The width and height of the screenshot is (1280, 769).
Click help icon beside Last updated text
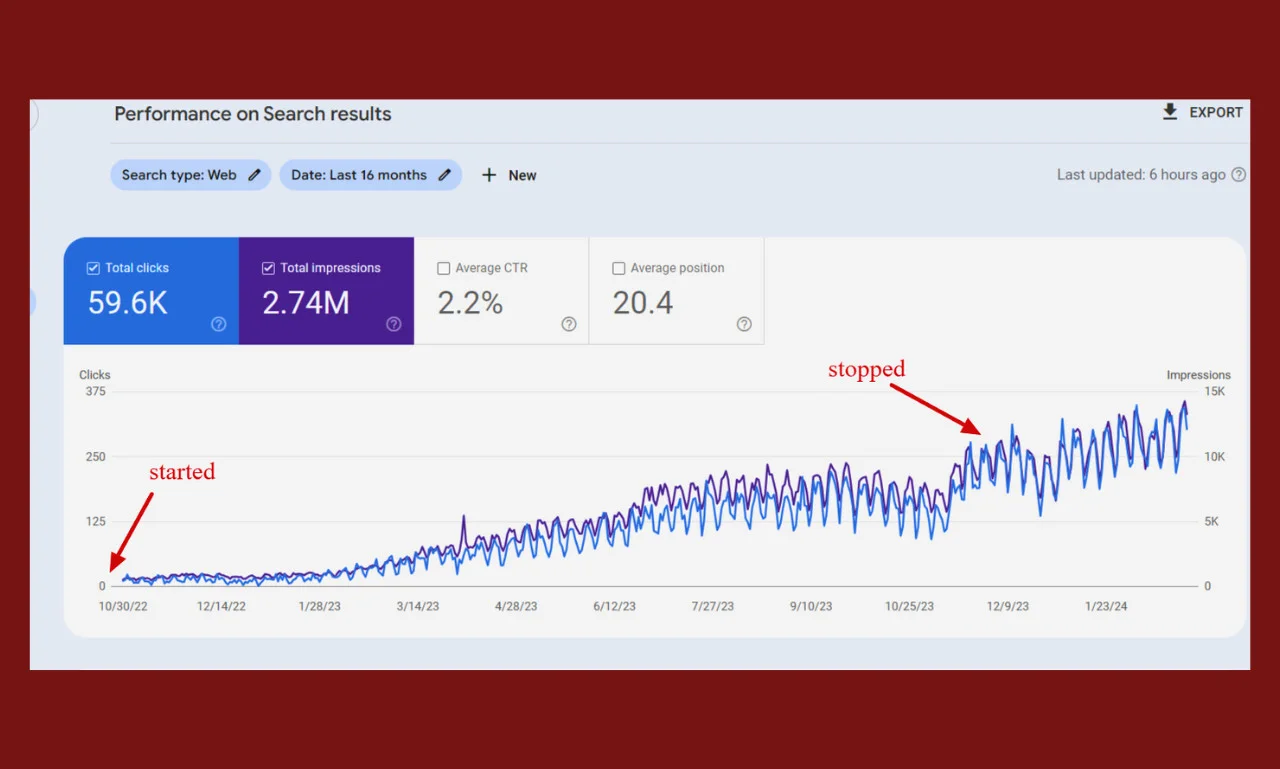1238,175
